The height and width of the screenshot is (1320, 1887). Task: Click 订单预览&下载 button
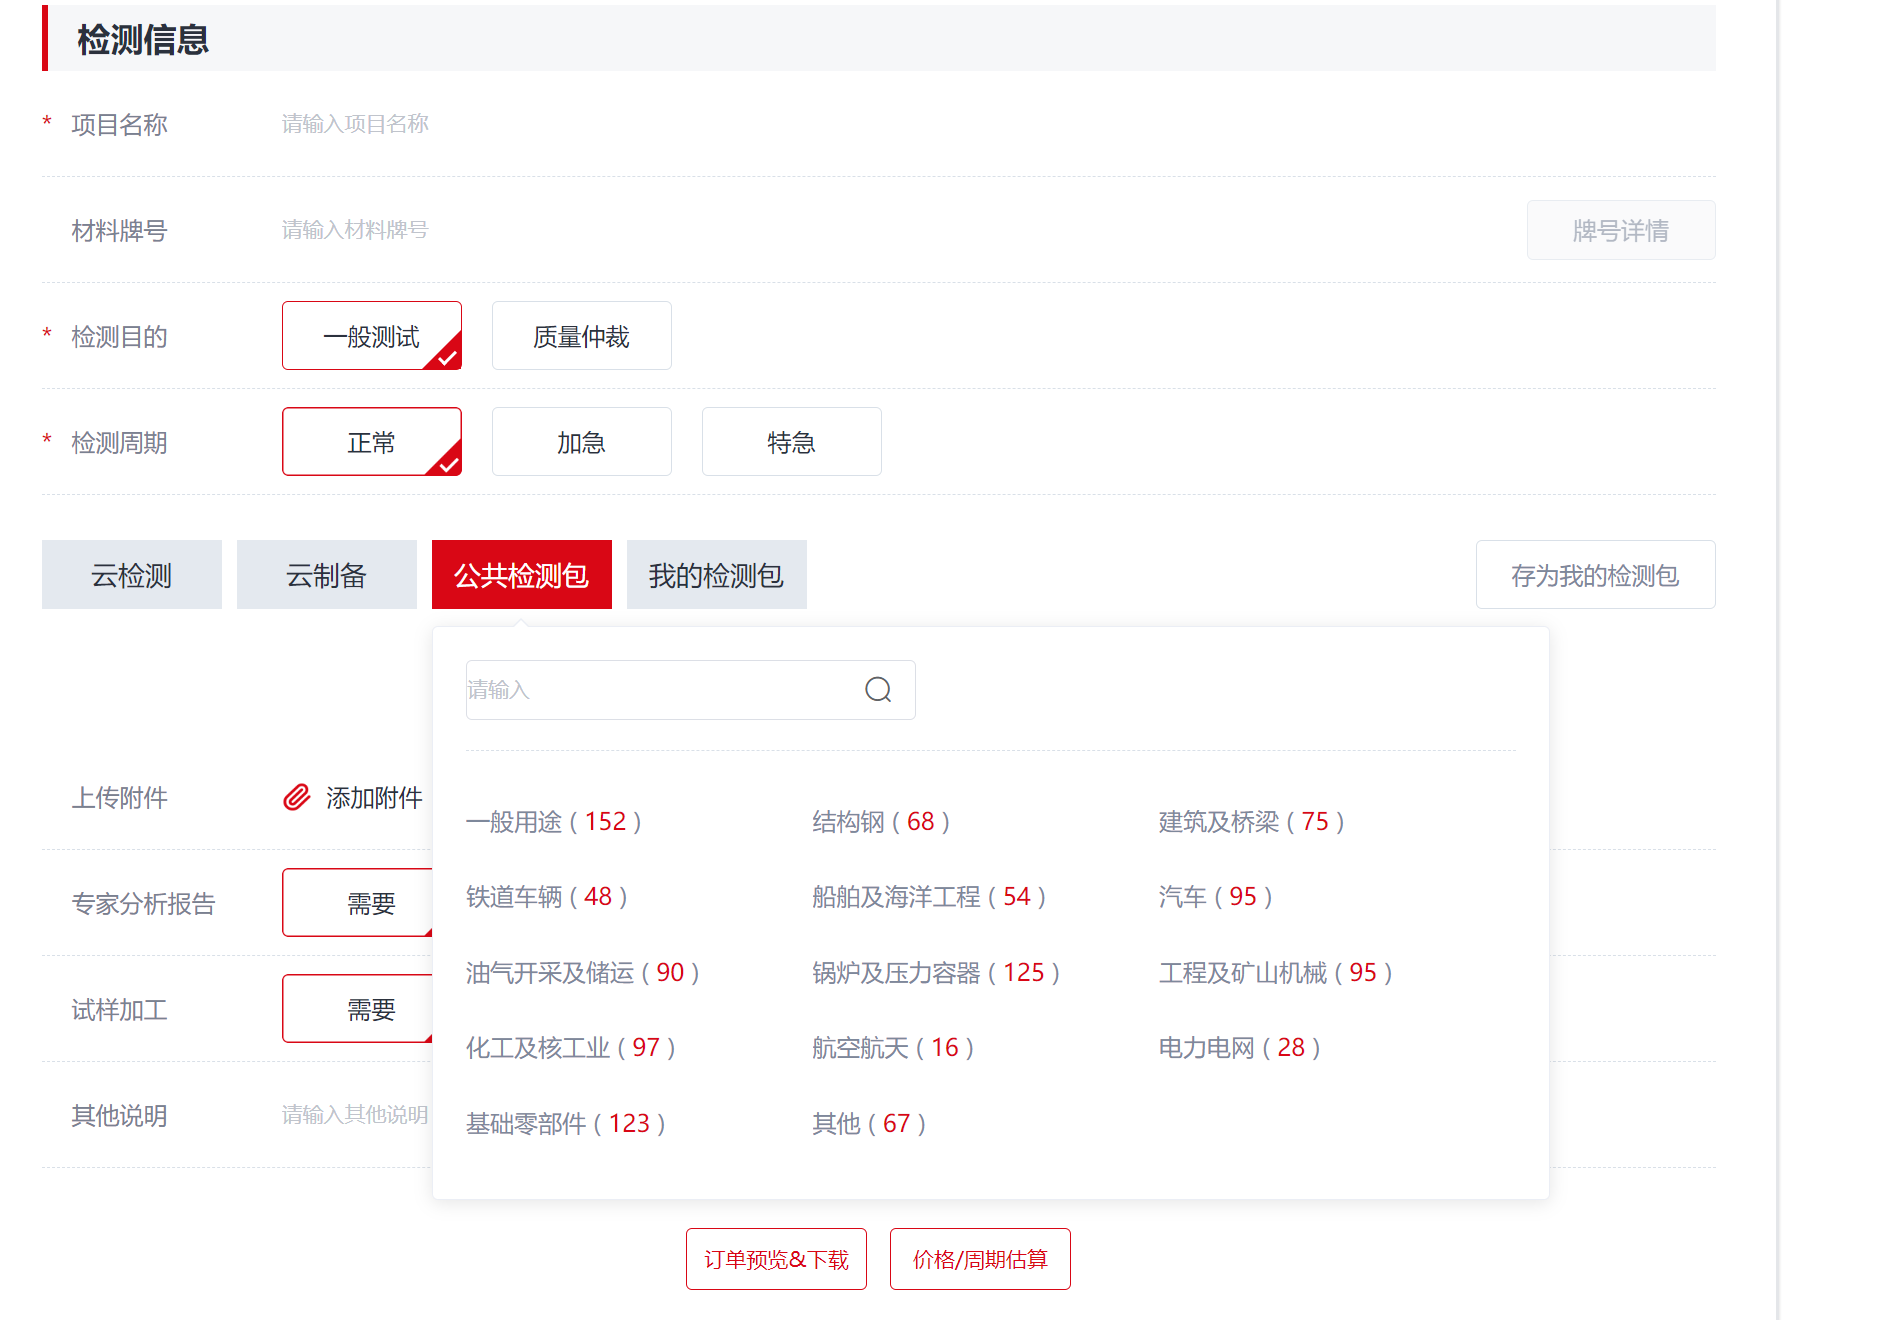(x=777, y=1259)
